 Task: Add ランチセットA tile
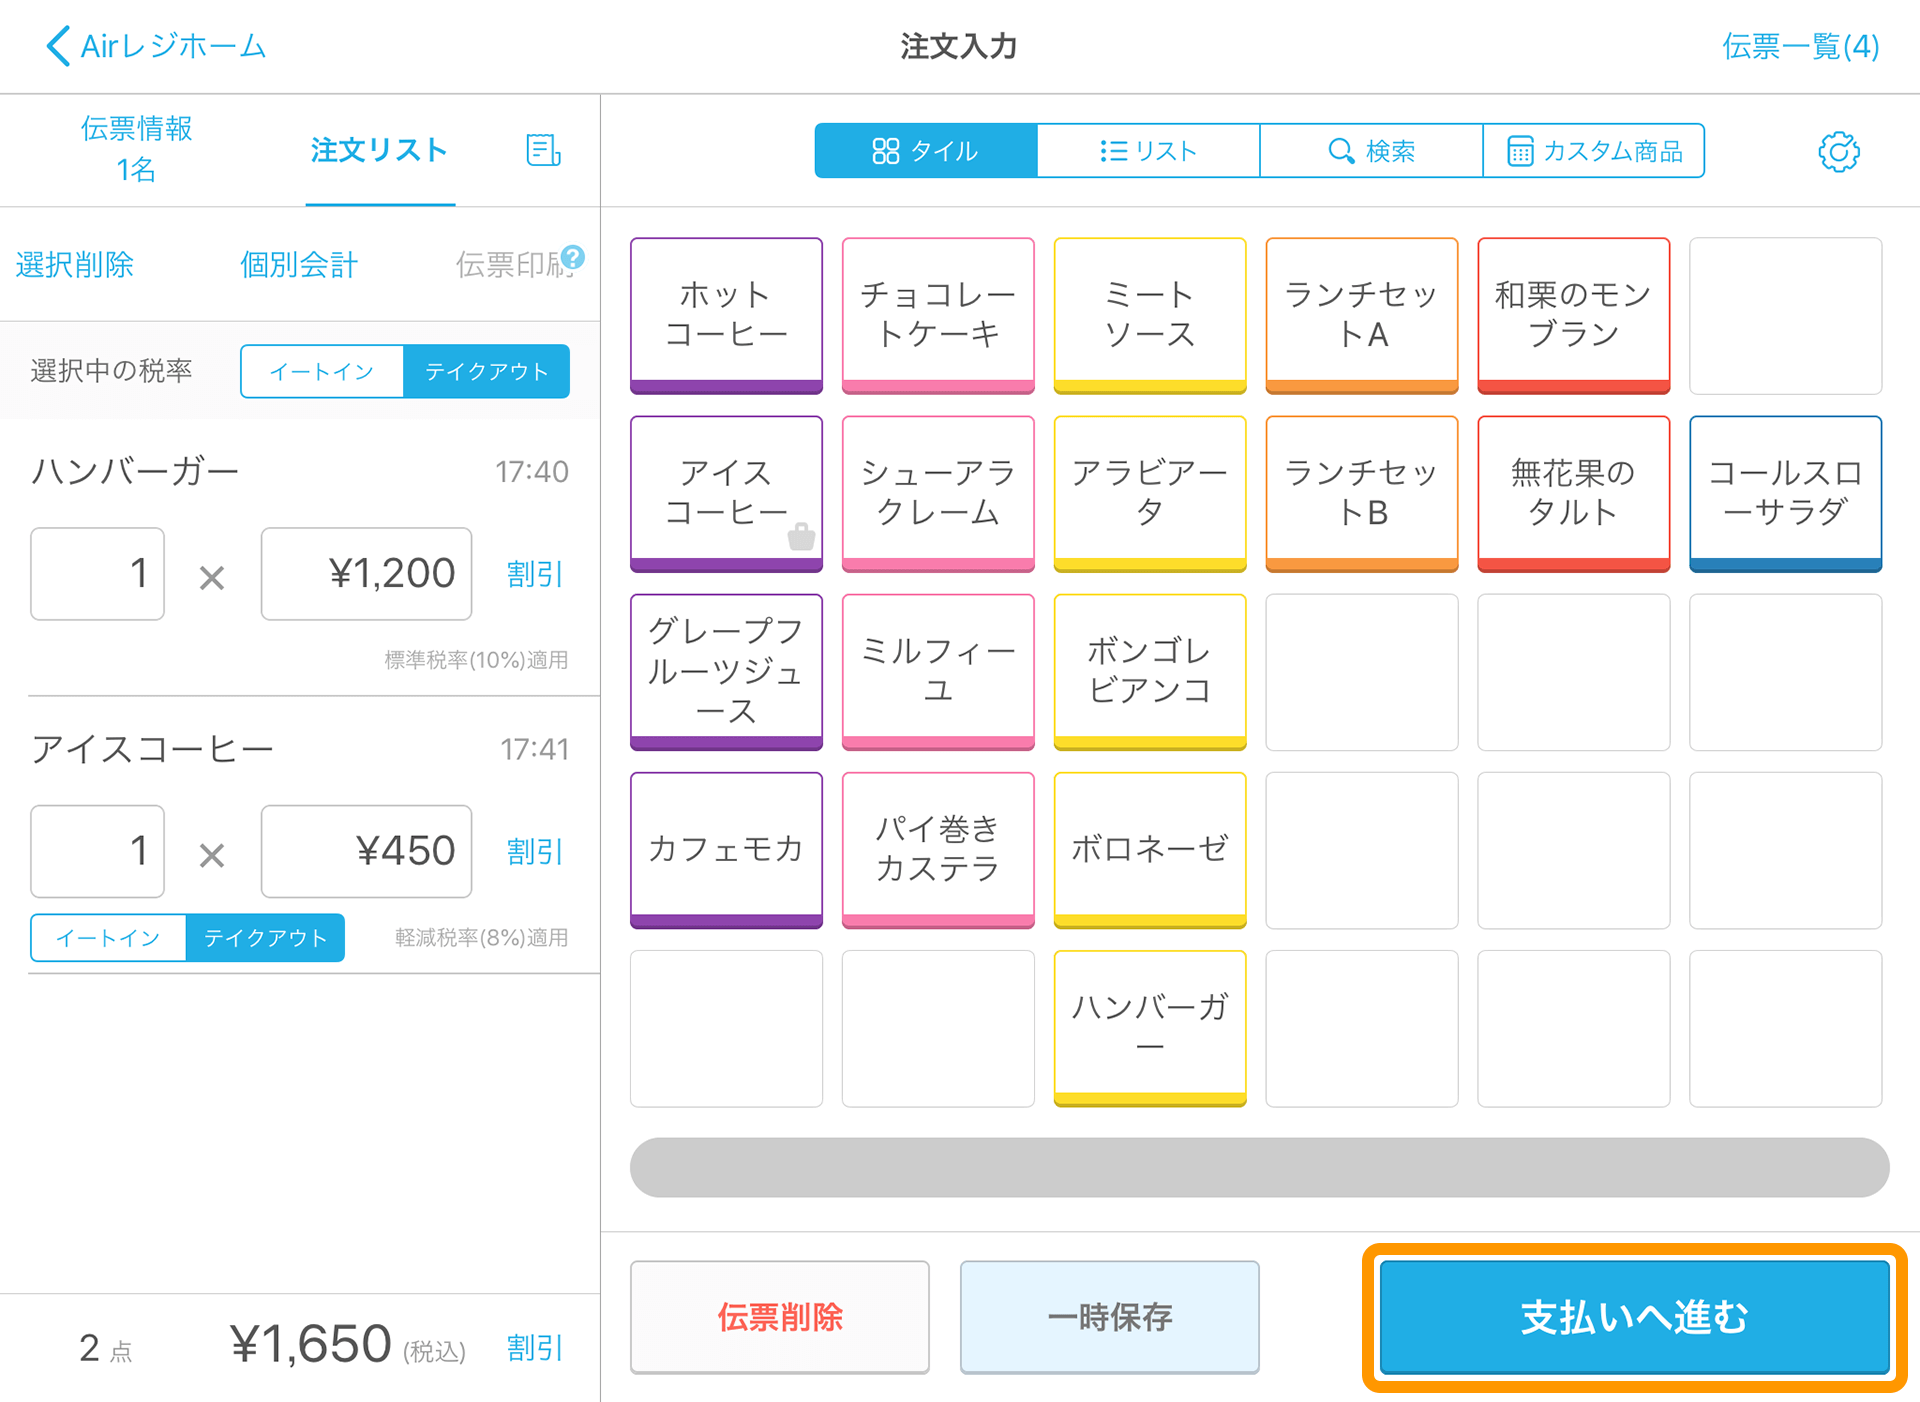tap(1362, 315)
